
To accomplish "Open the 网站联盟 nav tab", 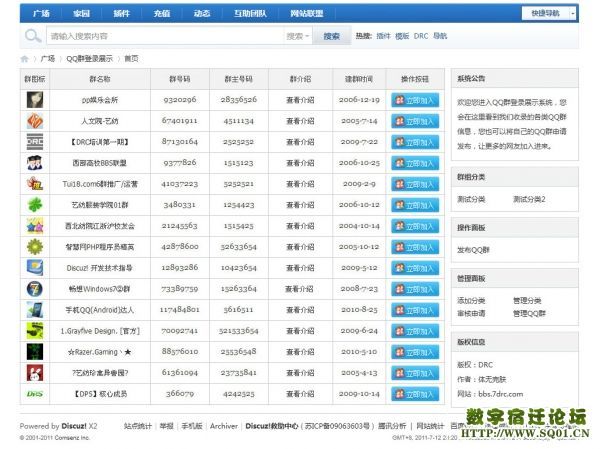I will tap(307, 14).
